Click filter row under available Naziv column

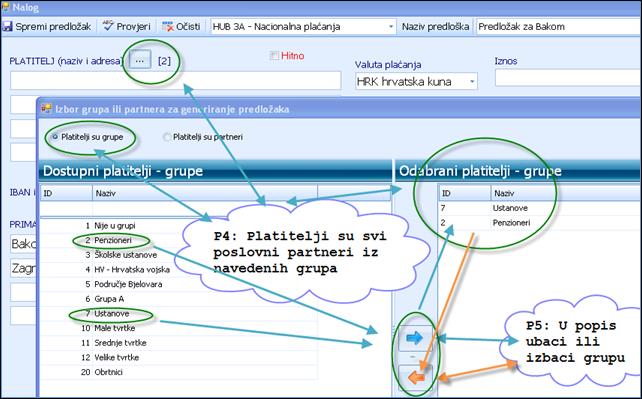pyautogui.click(x=205, y=208)
